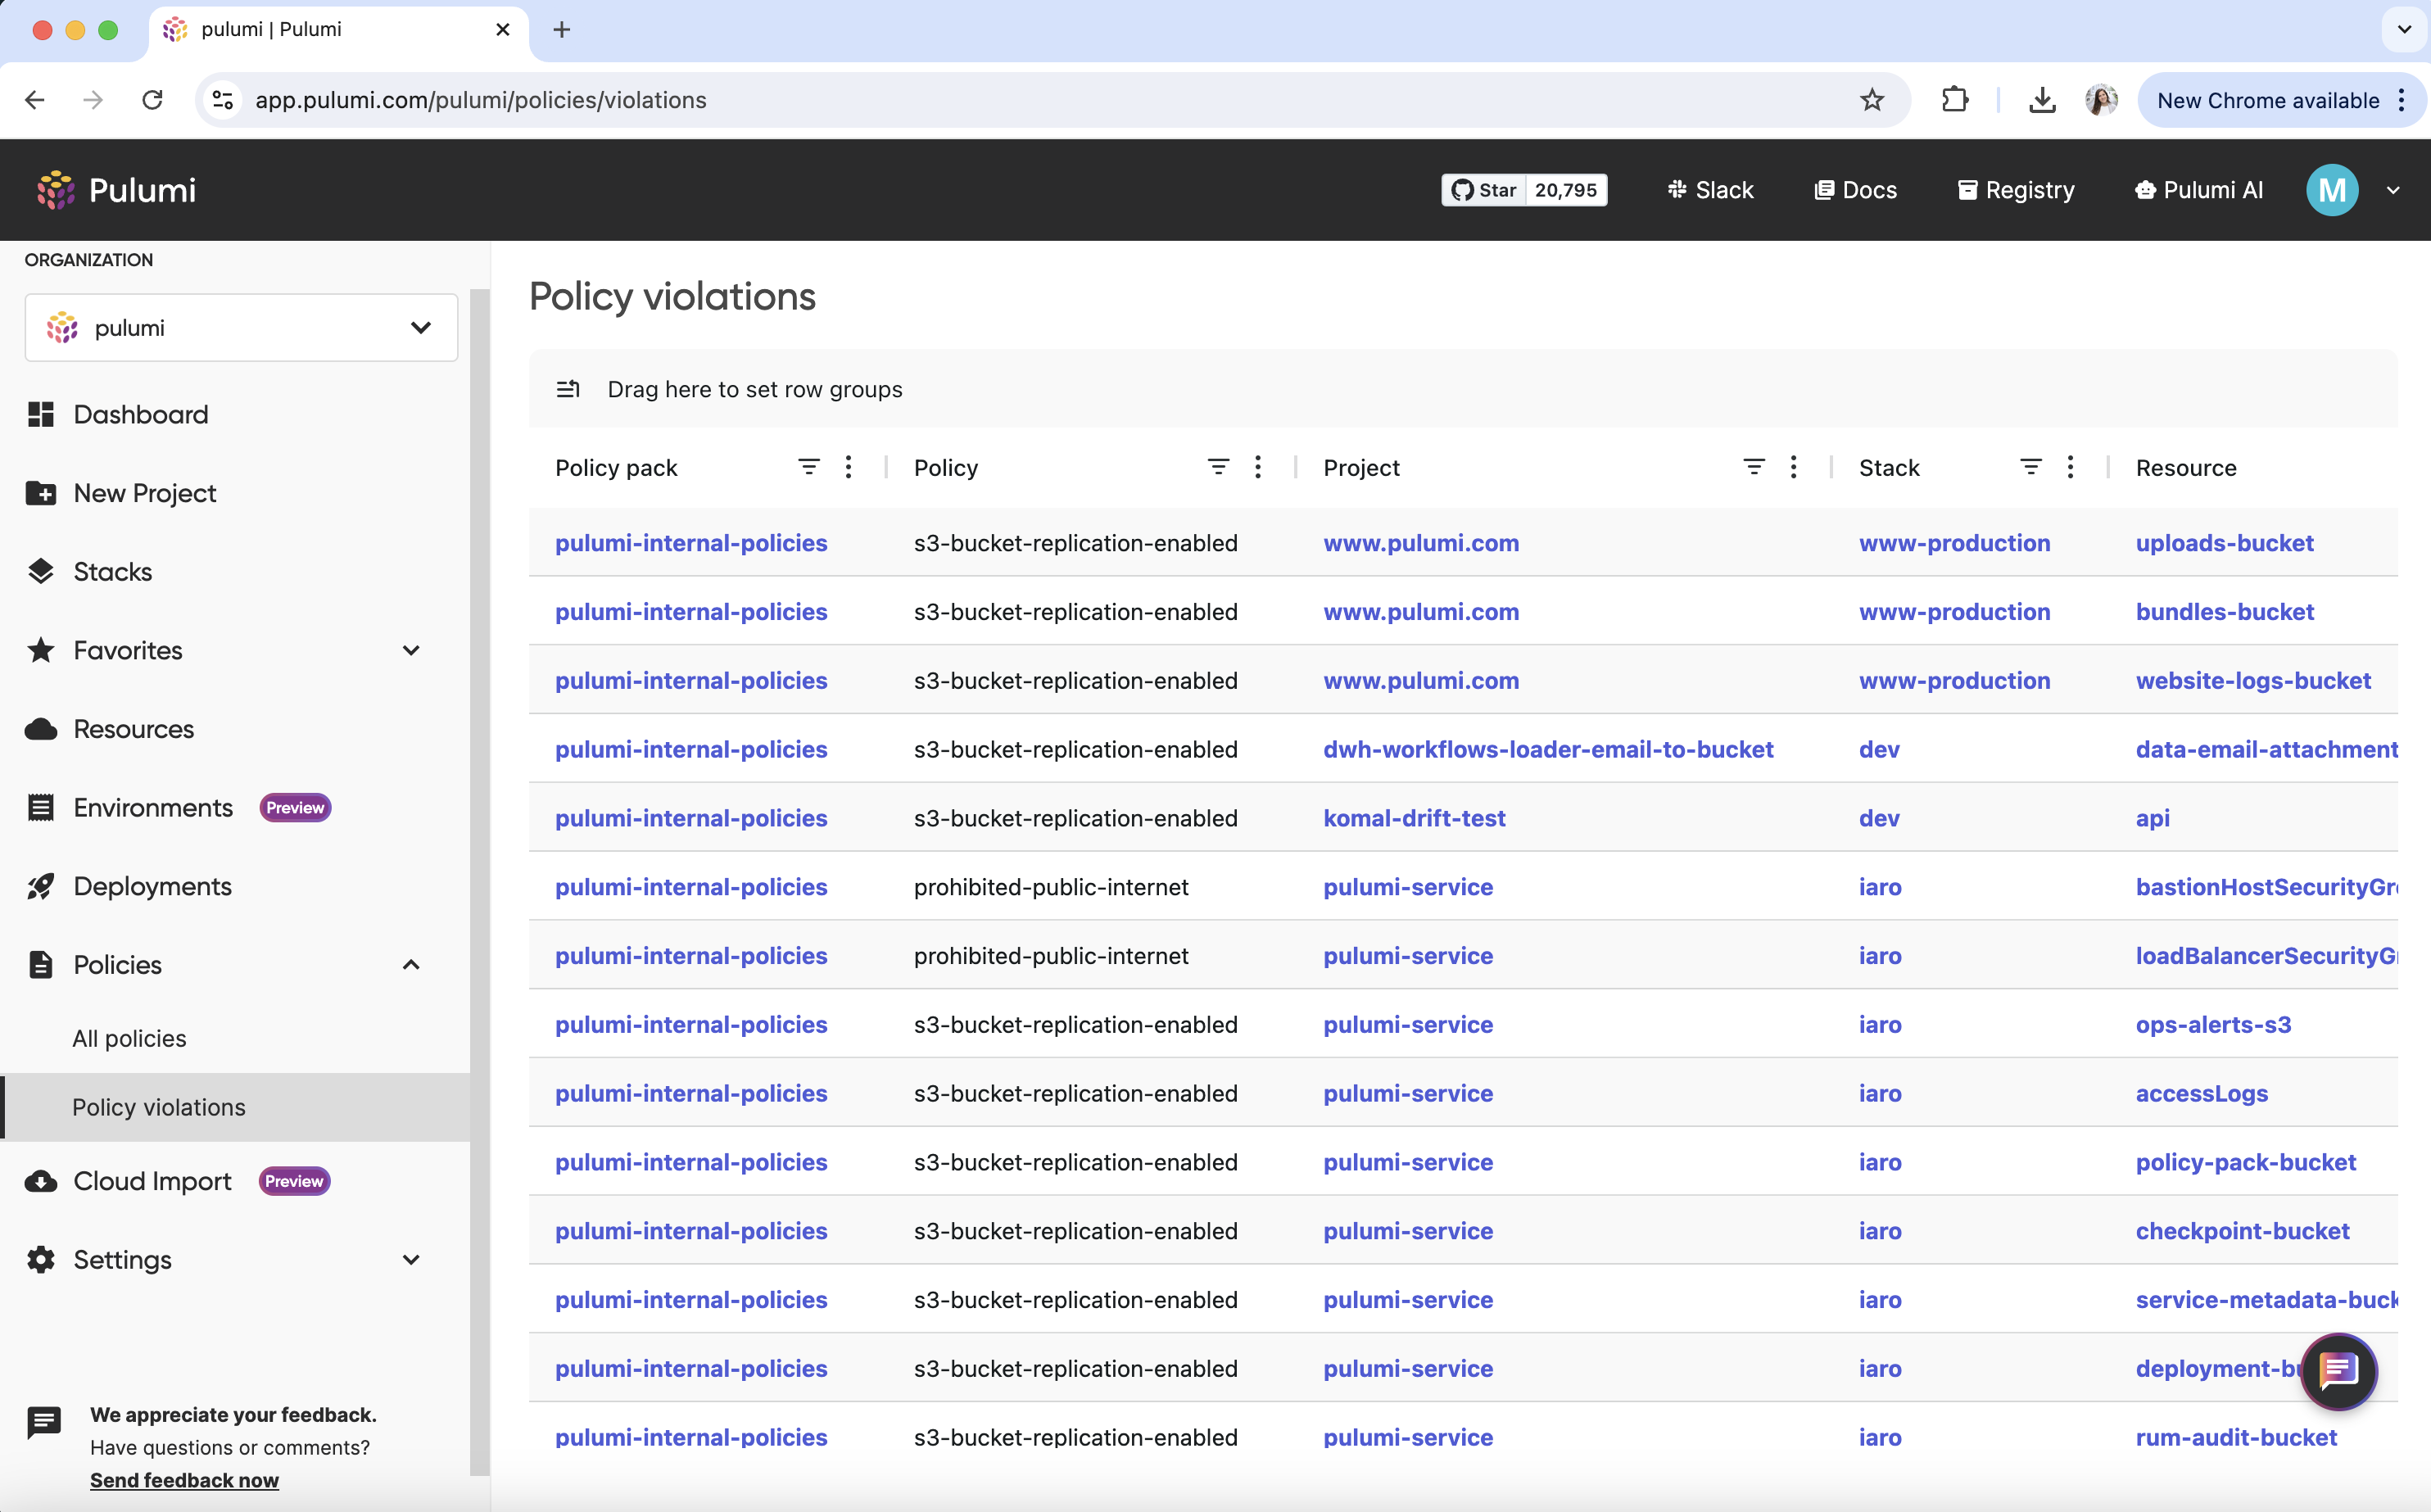Open the Stack column options menu
The image size is (2431, 1512).
tap(2071, 467)
